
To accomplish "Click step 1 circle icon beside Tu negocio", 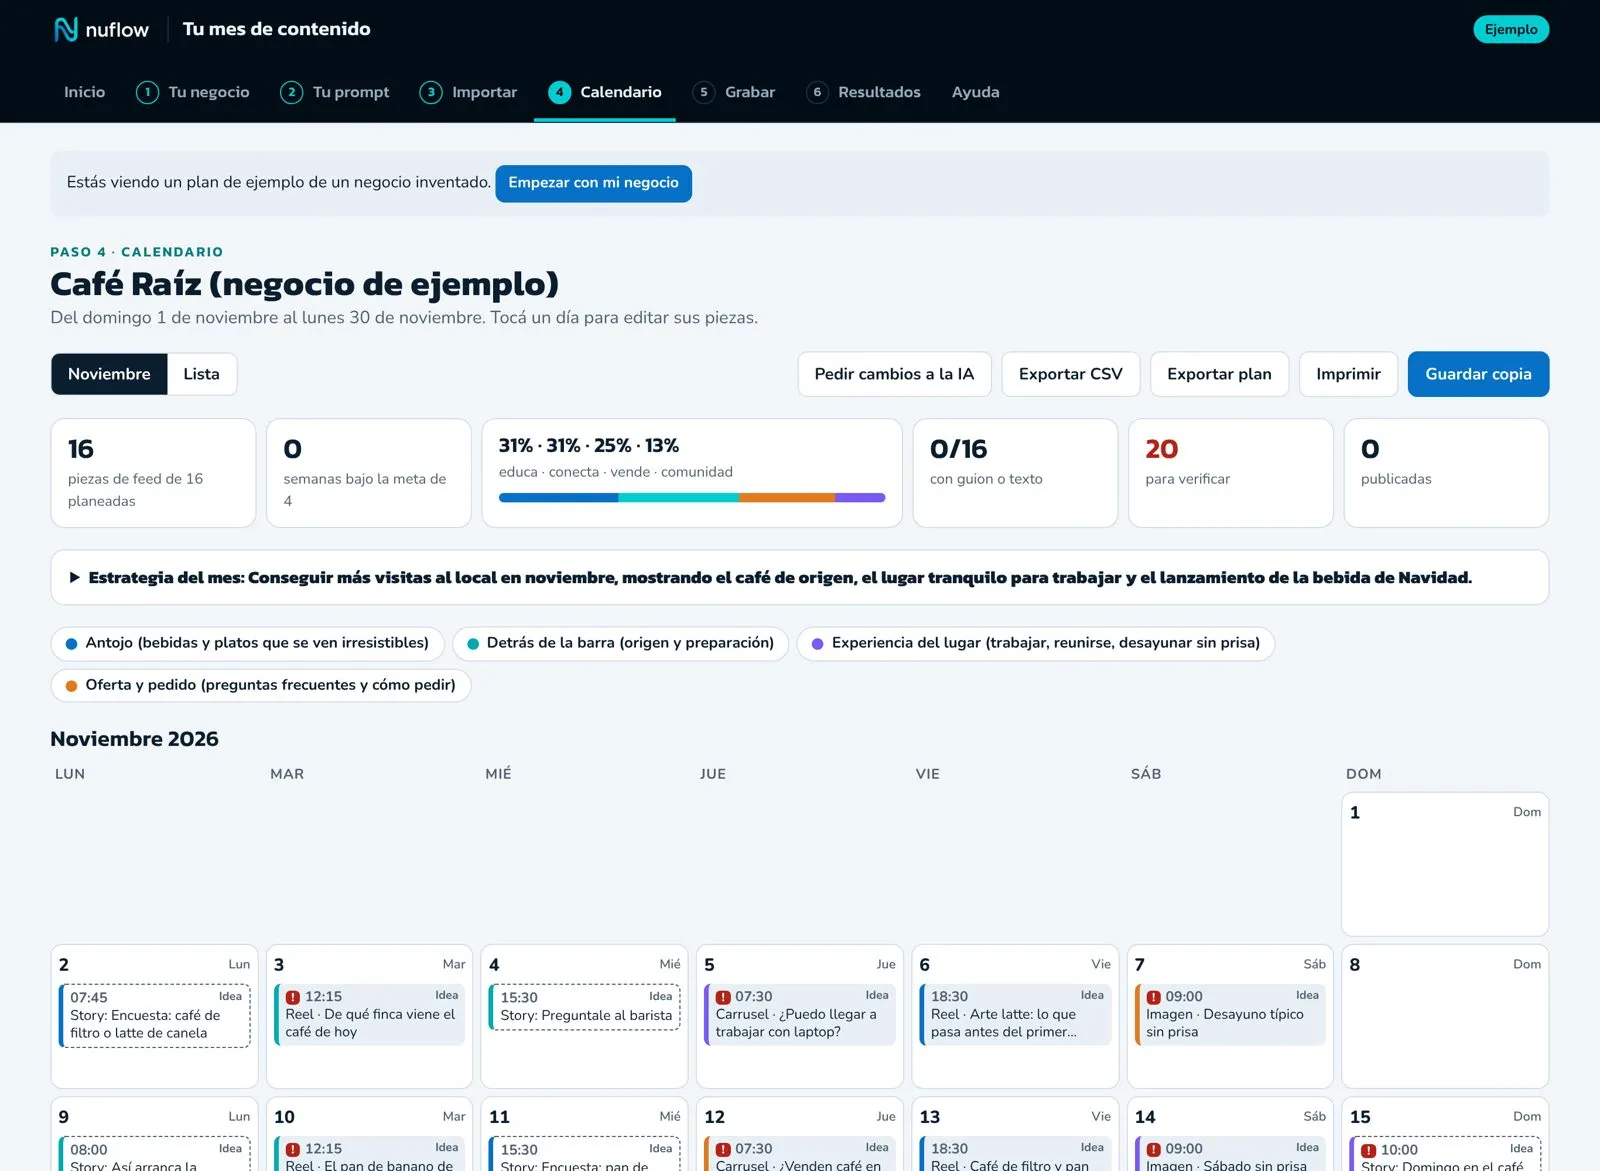I will point(147,92).
